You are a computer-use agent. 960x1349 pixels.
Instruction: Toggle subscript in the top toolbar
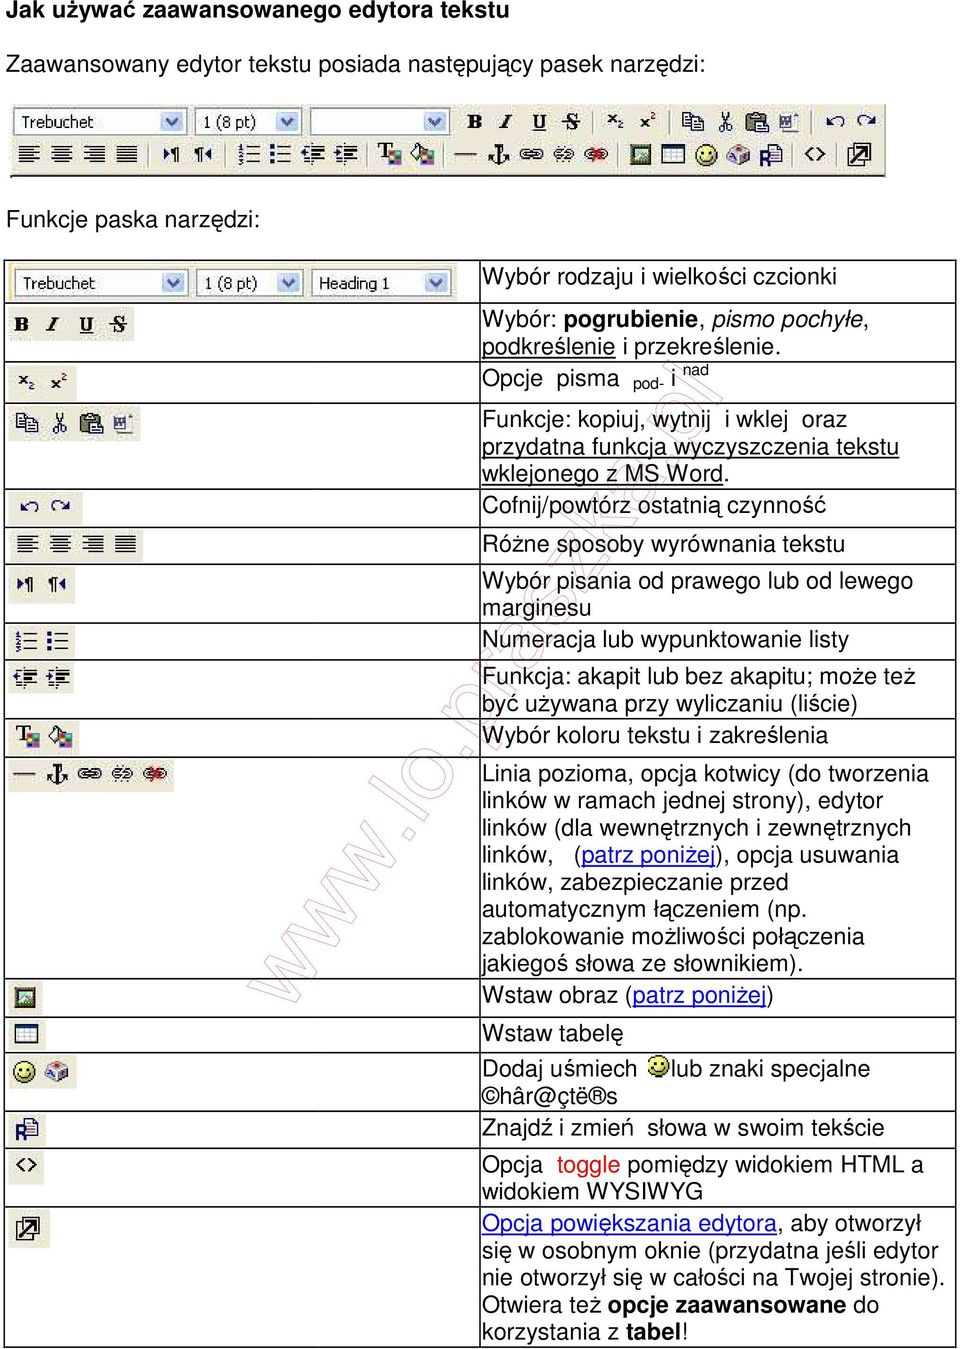pos(616,122)
